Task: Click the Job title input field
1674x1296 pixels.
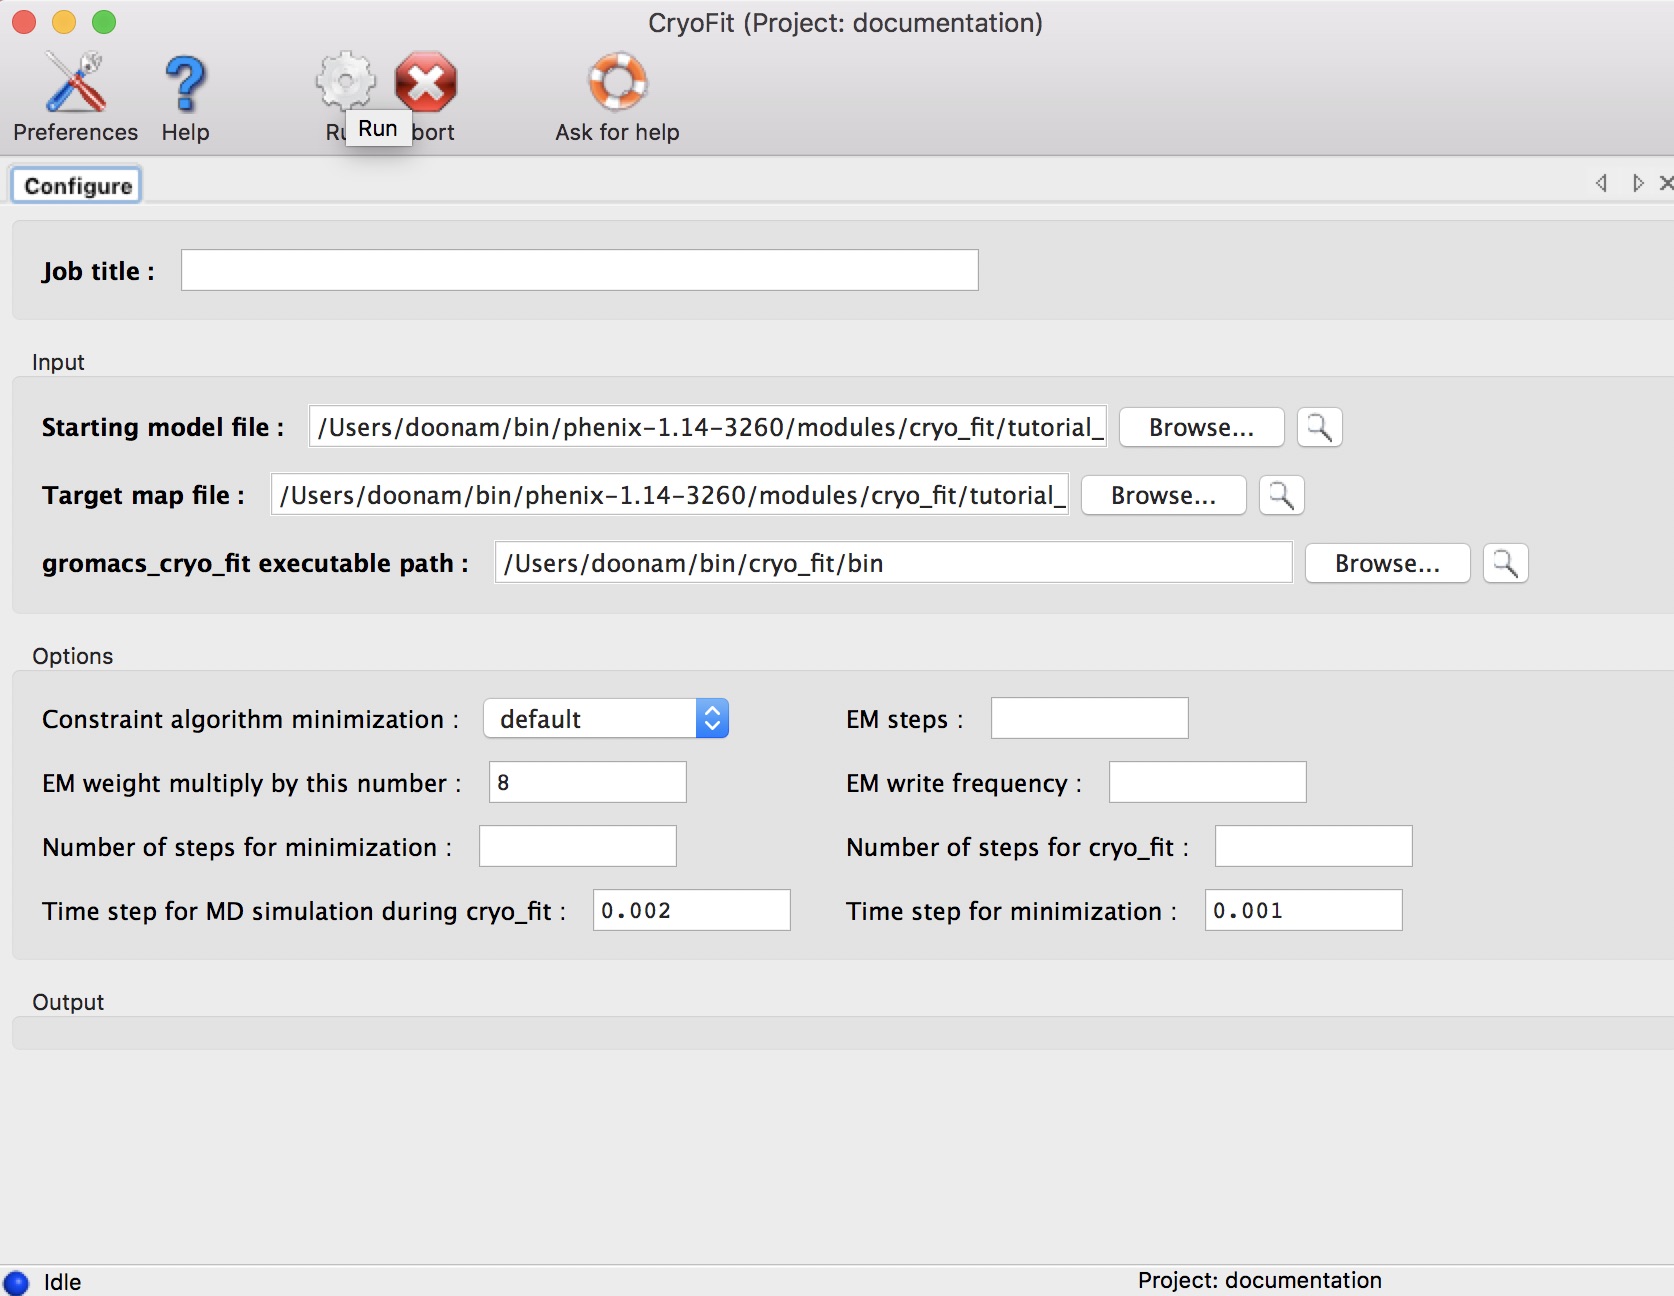Action: [x=578, y=270]
